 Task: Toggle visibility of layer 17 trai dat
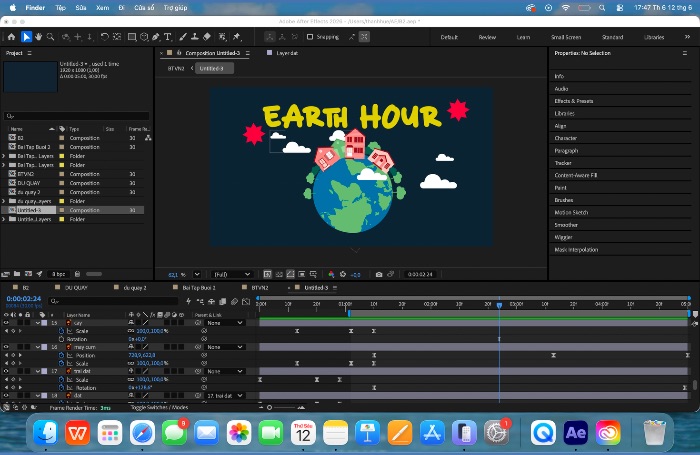pyautogui.click(x=6, y=371)
